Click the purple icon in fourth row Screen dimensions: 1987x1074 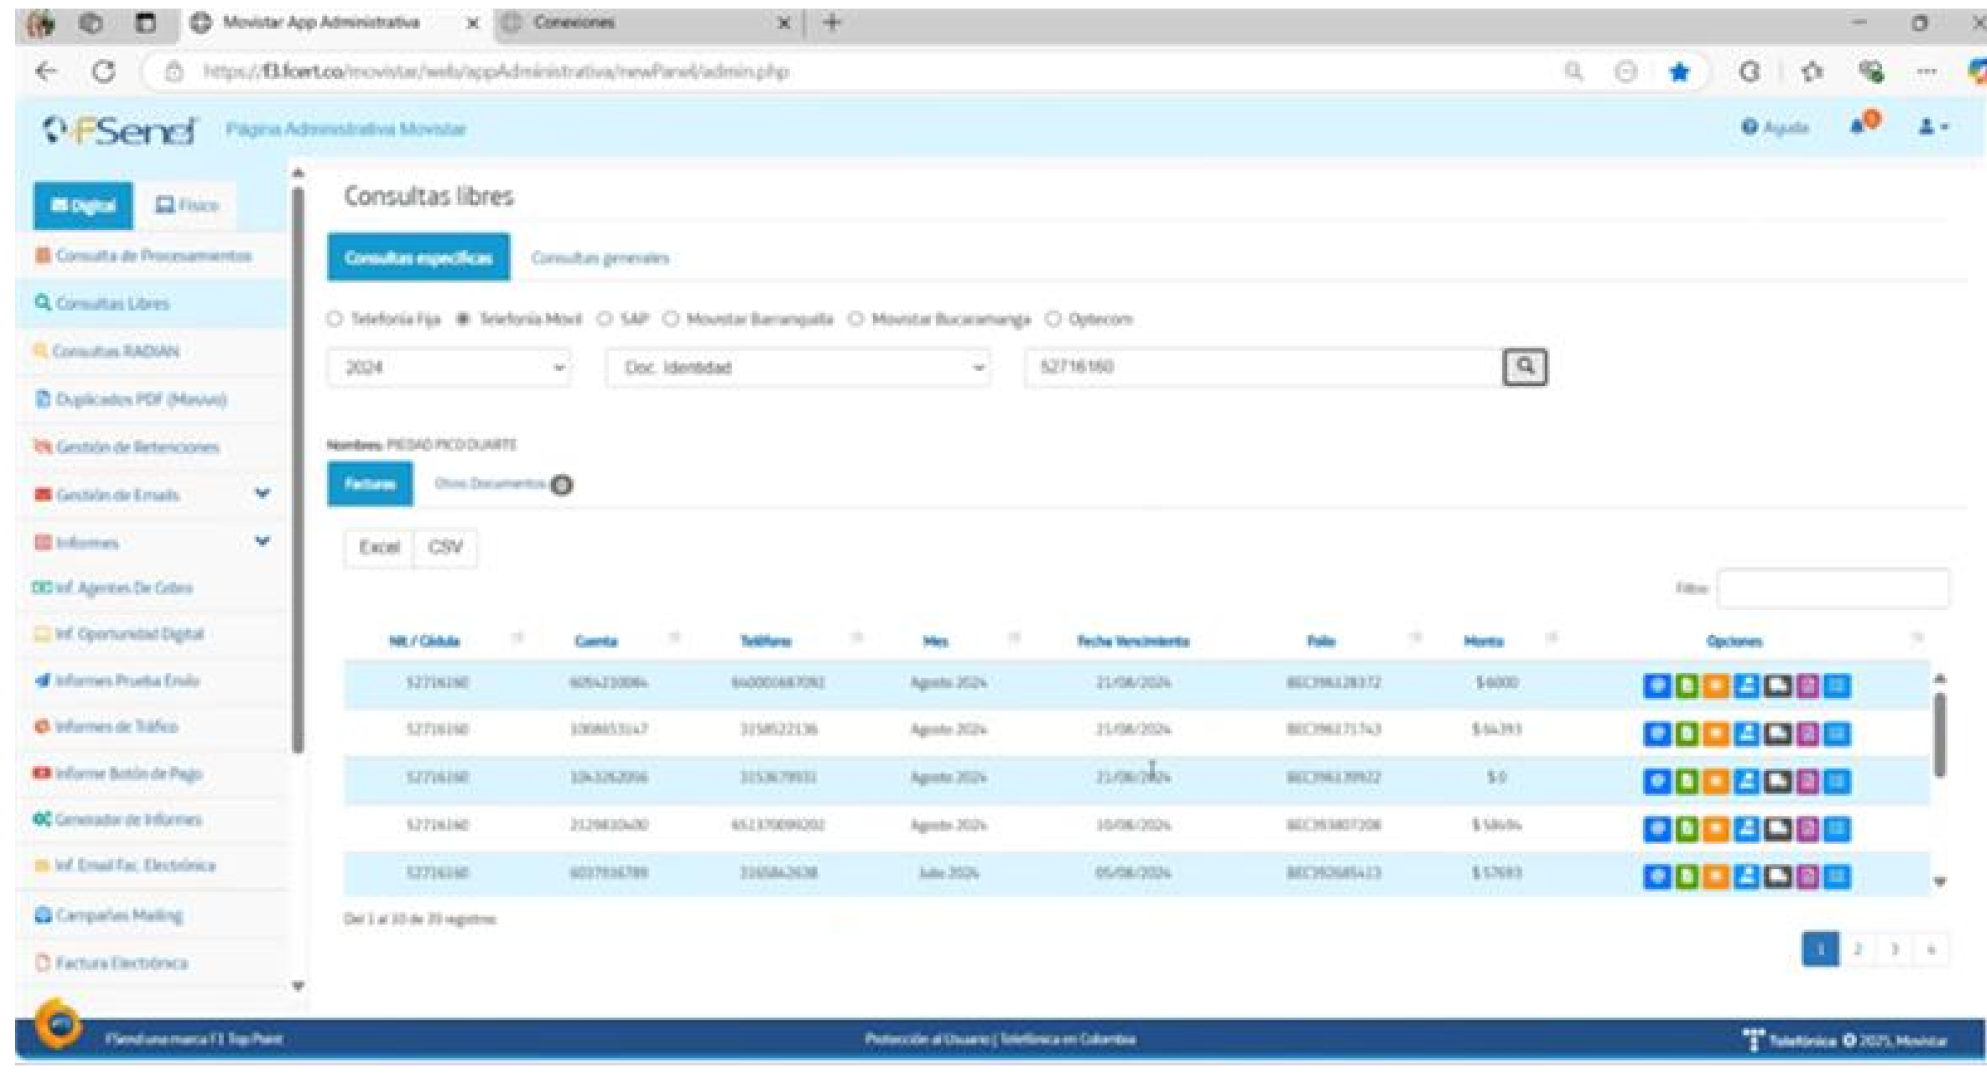coord(1807,829)
